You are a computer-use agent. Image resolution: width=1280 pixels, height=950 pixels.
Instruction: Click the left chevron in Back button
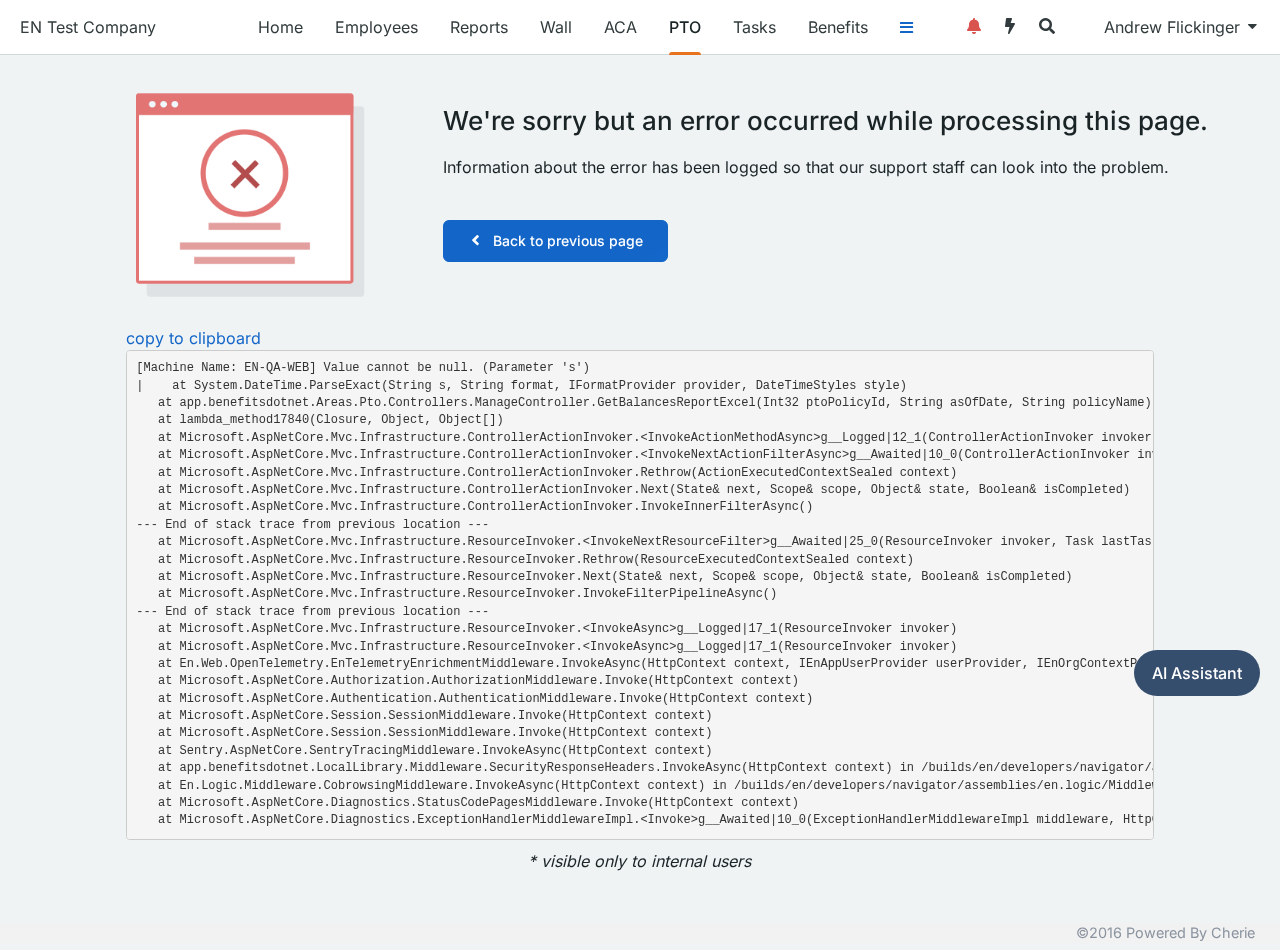pos(475,241)
